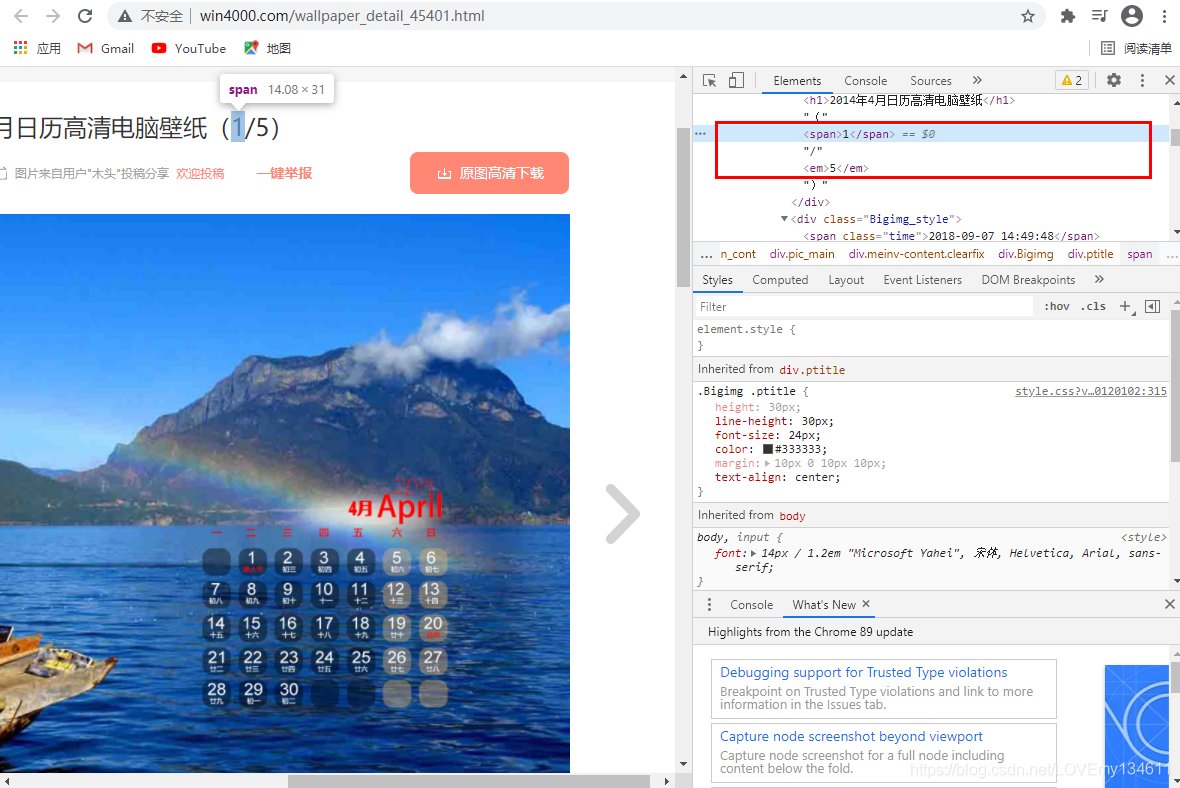Open the reading list 阅读清单
The image size is (1180, 788).
pos(1136,48)
